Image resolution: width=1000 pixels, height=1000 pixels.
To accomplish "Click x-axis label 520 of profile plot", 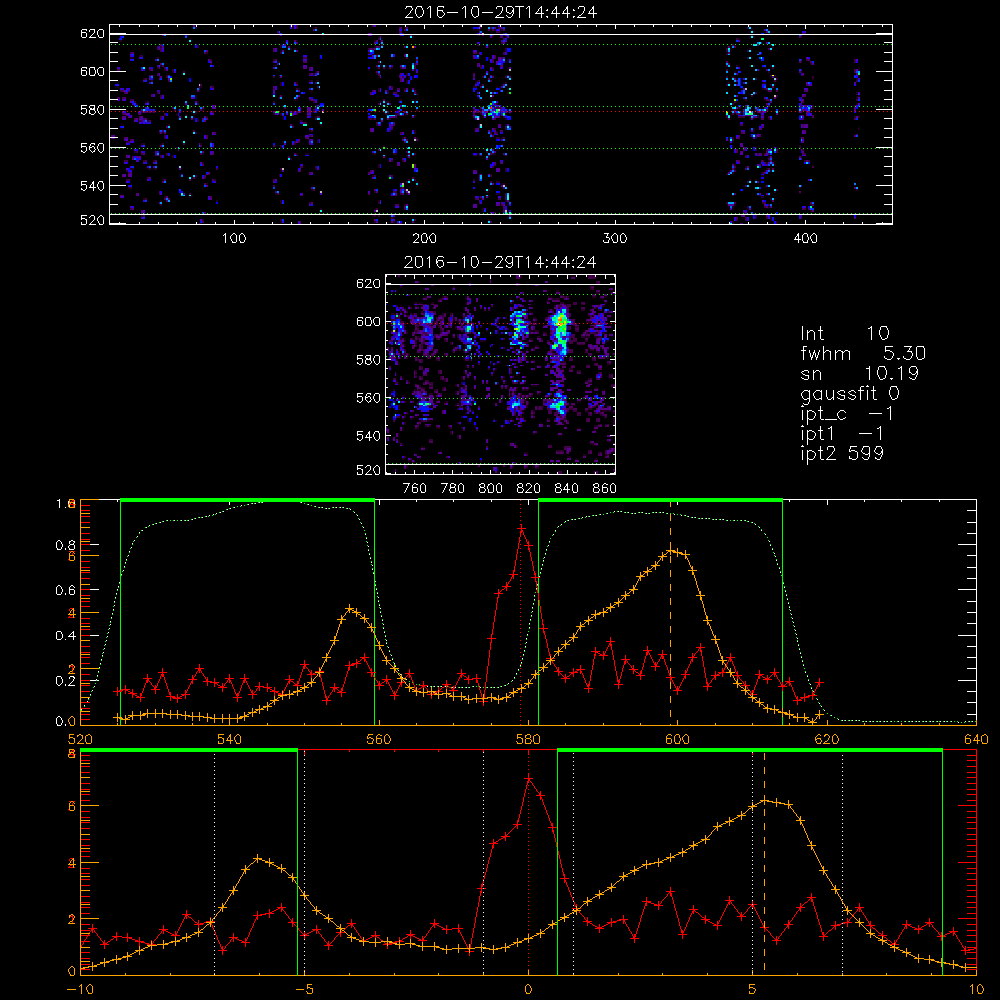I will coord(80,739).
